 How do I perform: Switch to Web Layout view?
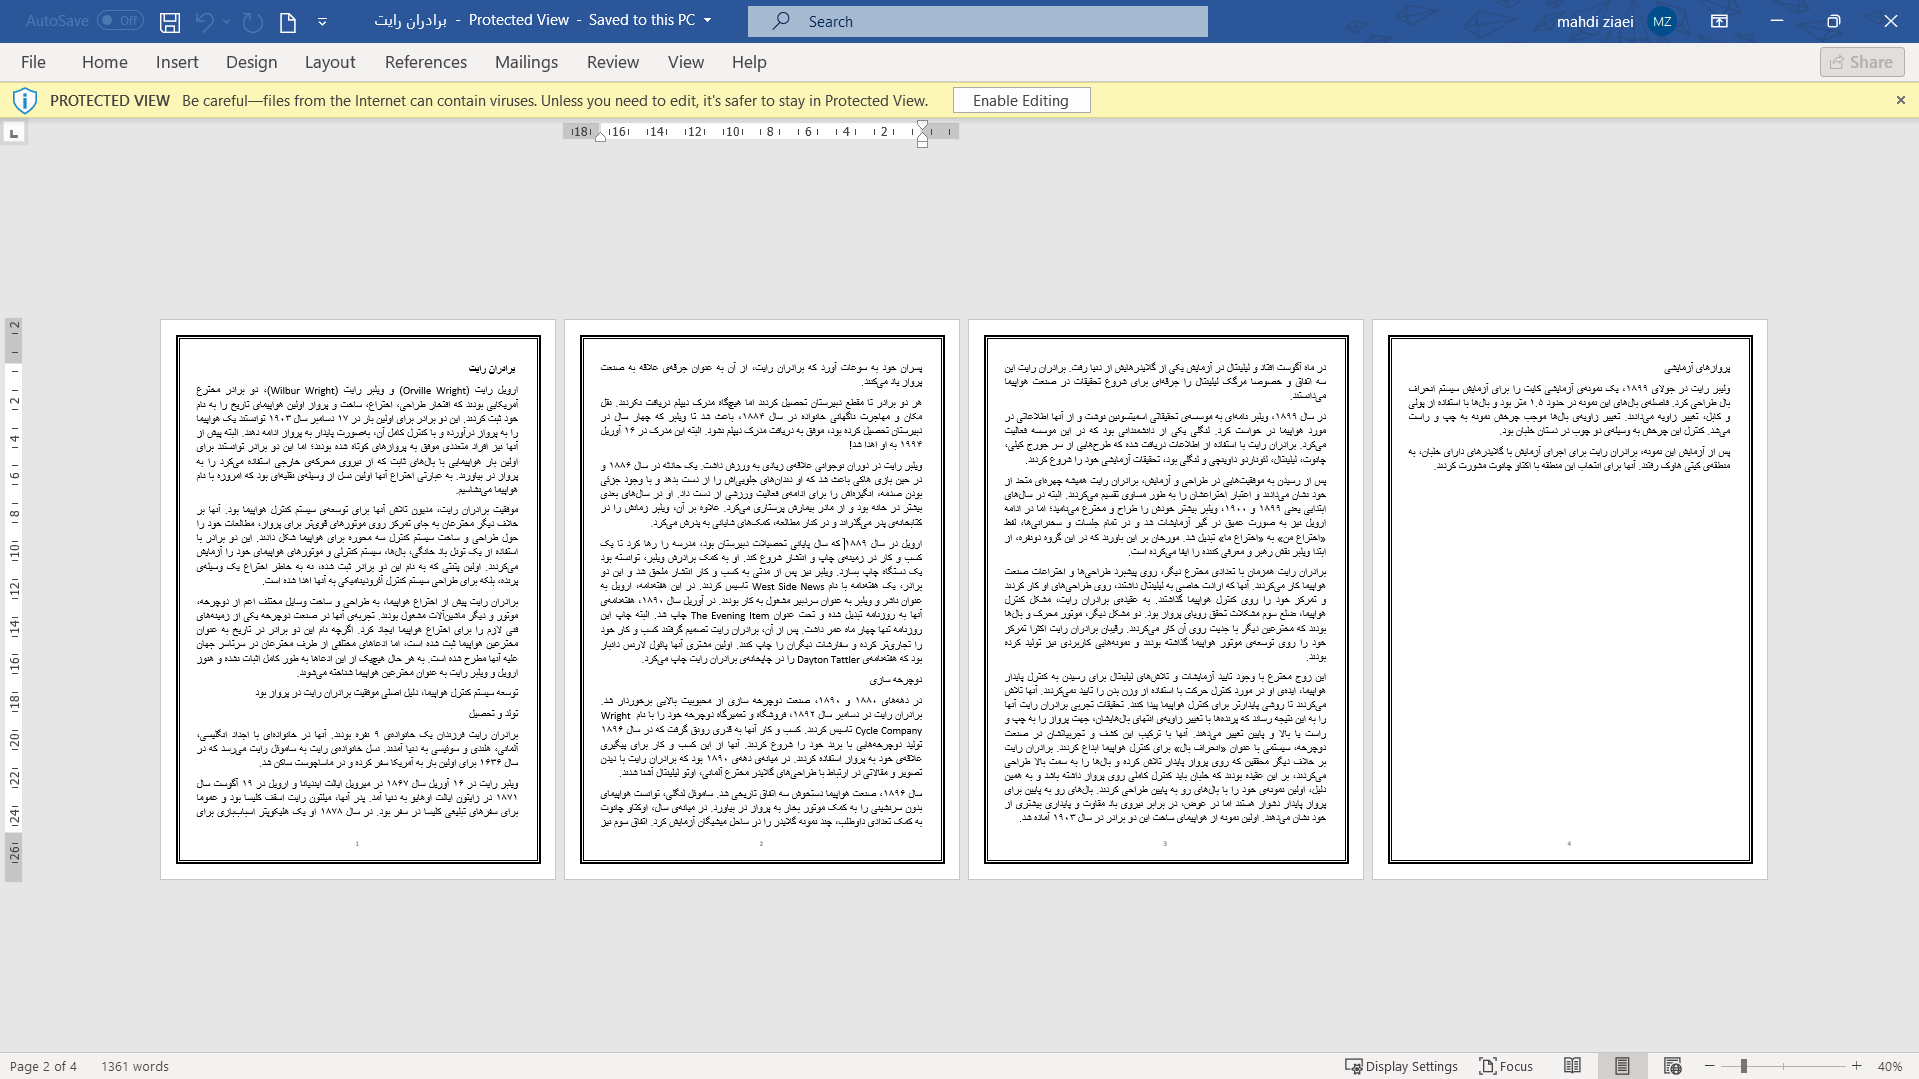click(x=1672, y=1066)
